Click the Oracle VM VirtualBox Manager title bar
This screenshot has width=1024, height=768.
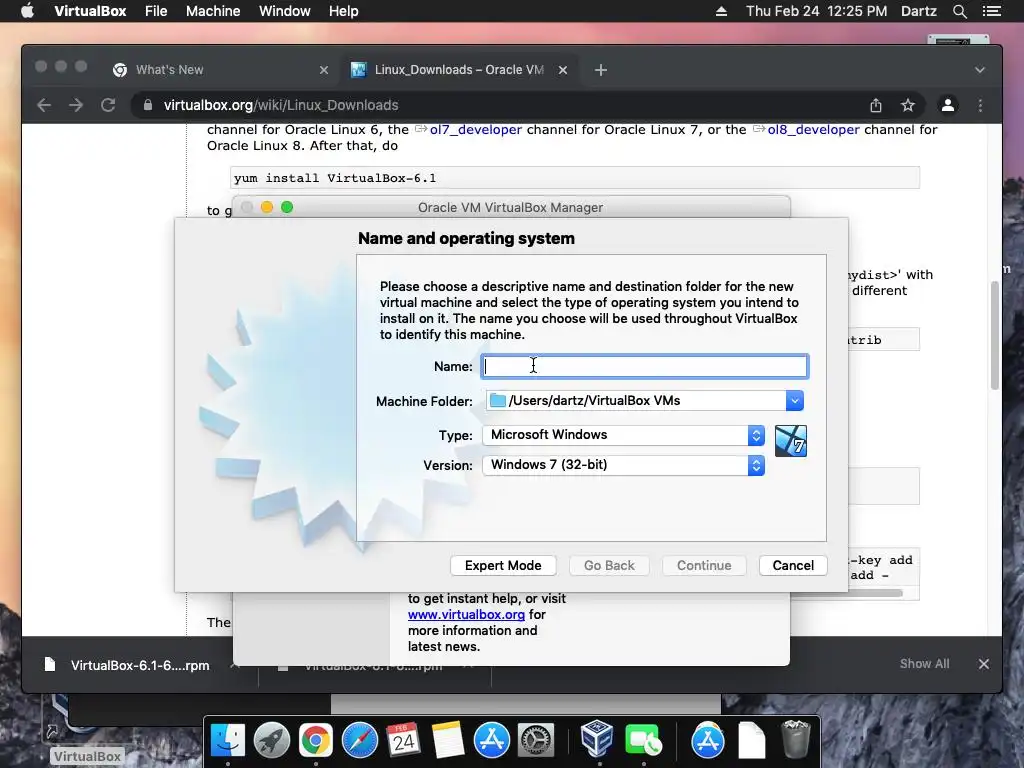pyautogui.click(x=511, y=207)
